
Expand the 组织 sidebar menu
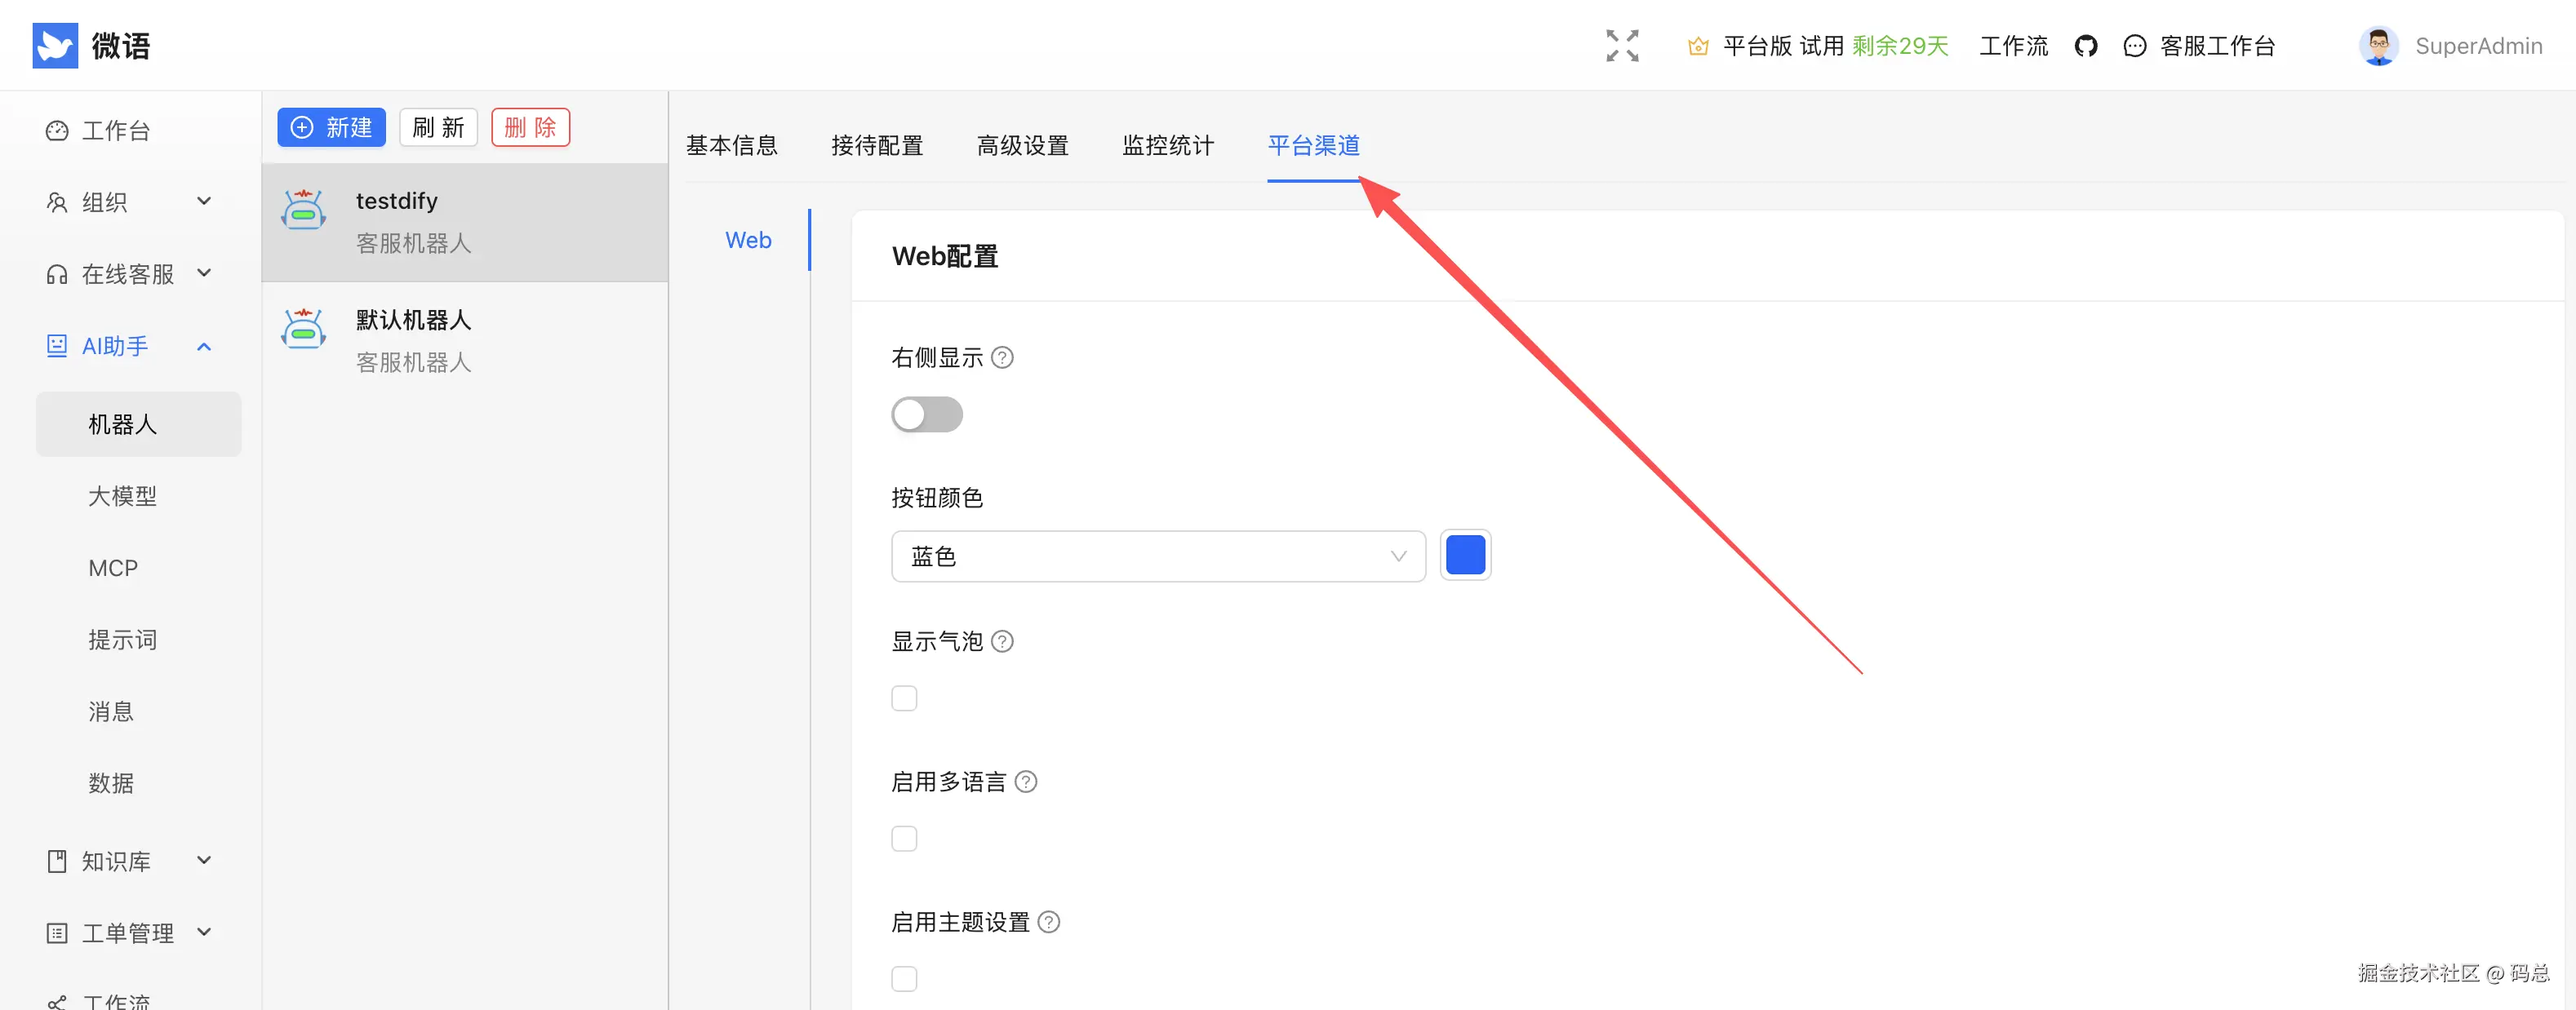click(128, 202)
